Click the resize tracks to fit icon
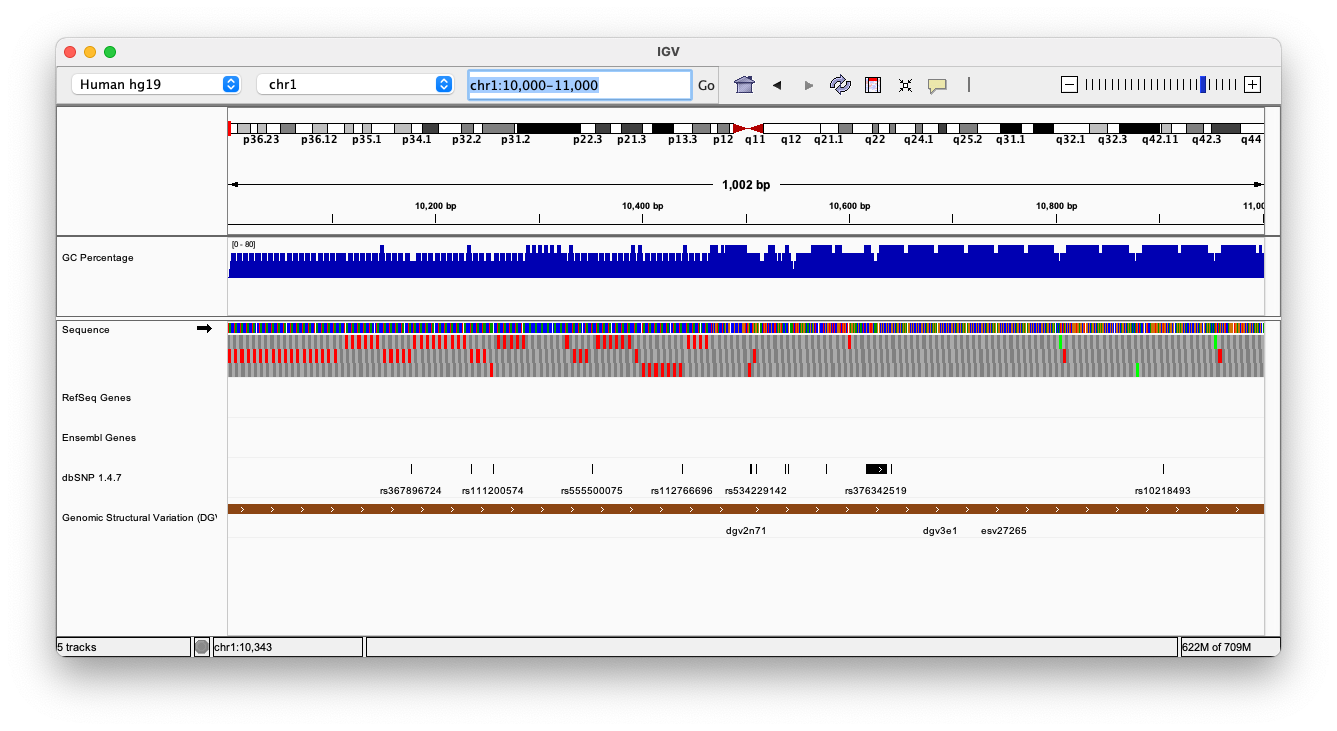 905,85
